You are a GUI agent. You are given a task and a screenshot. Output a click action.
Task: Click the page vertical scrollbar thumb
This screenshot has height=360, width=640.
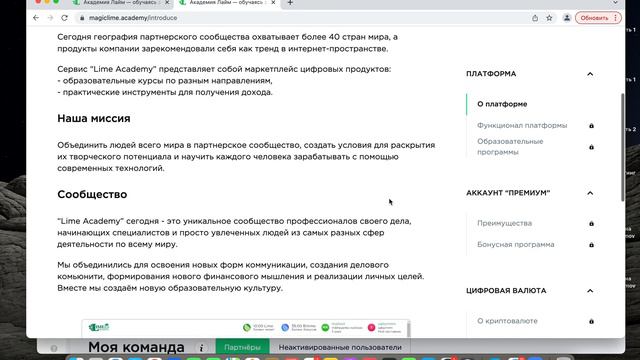622,147
